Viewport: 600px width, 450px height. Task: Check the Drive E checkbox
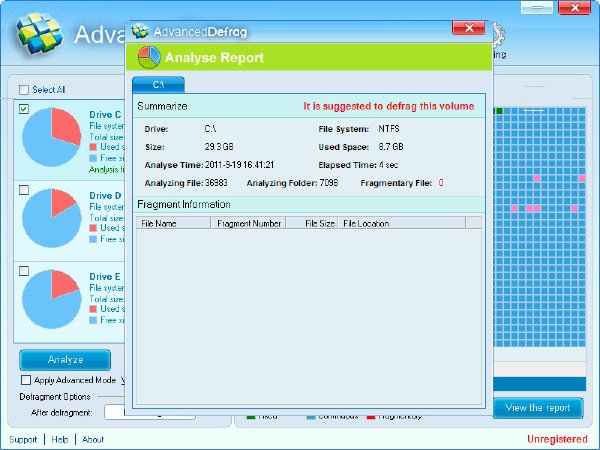[24, 271]
